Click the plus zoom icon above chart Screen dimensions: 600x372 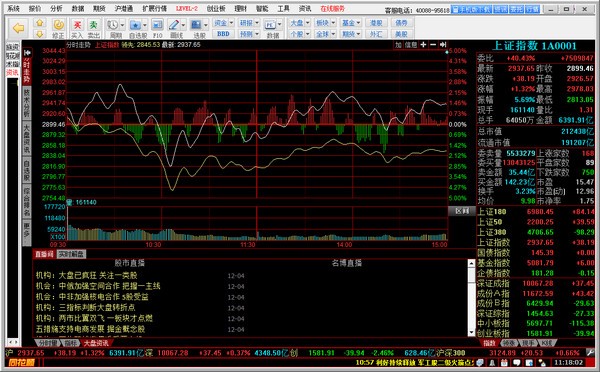tap(423, 45)
